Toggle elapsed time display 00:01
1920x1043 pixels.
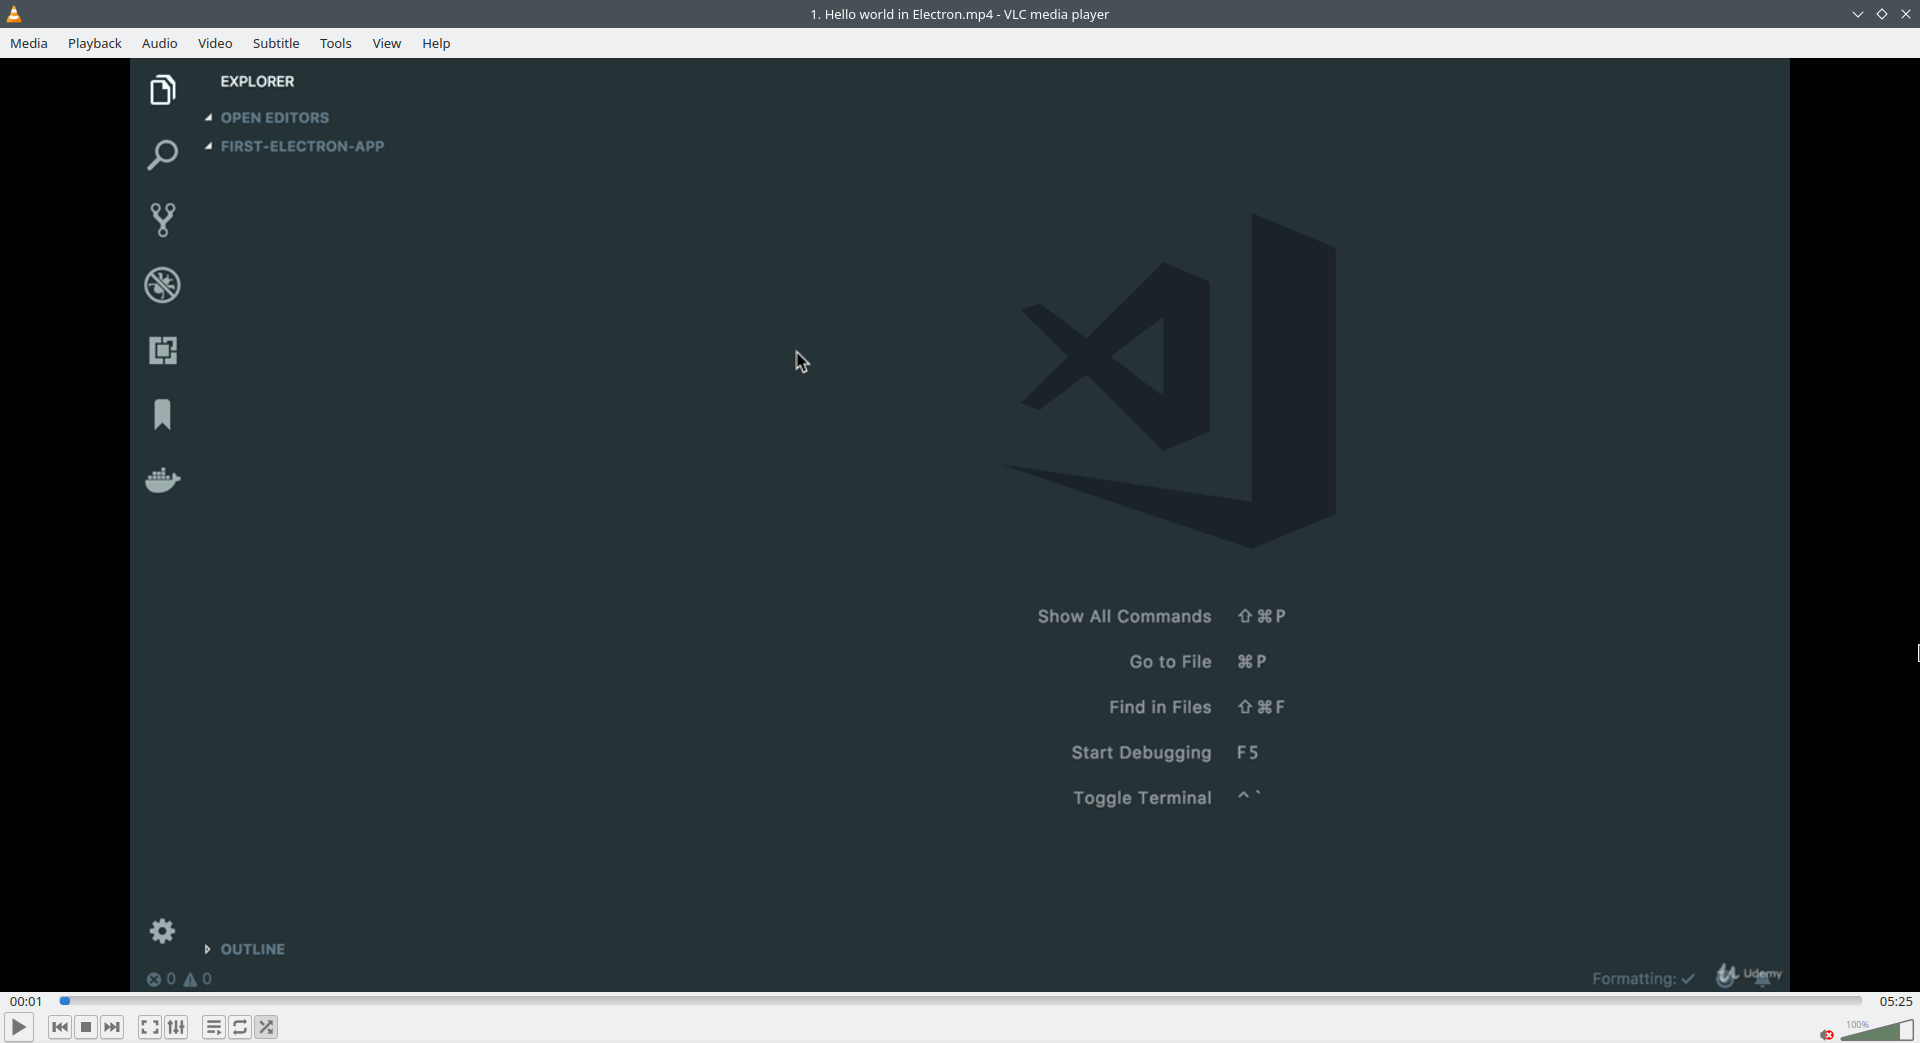click(x=26, y=1001)
